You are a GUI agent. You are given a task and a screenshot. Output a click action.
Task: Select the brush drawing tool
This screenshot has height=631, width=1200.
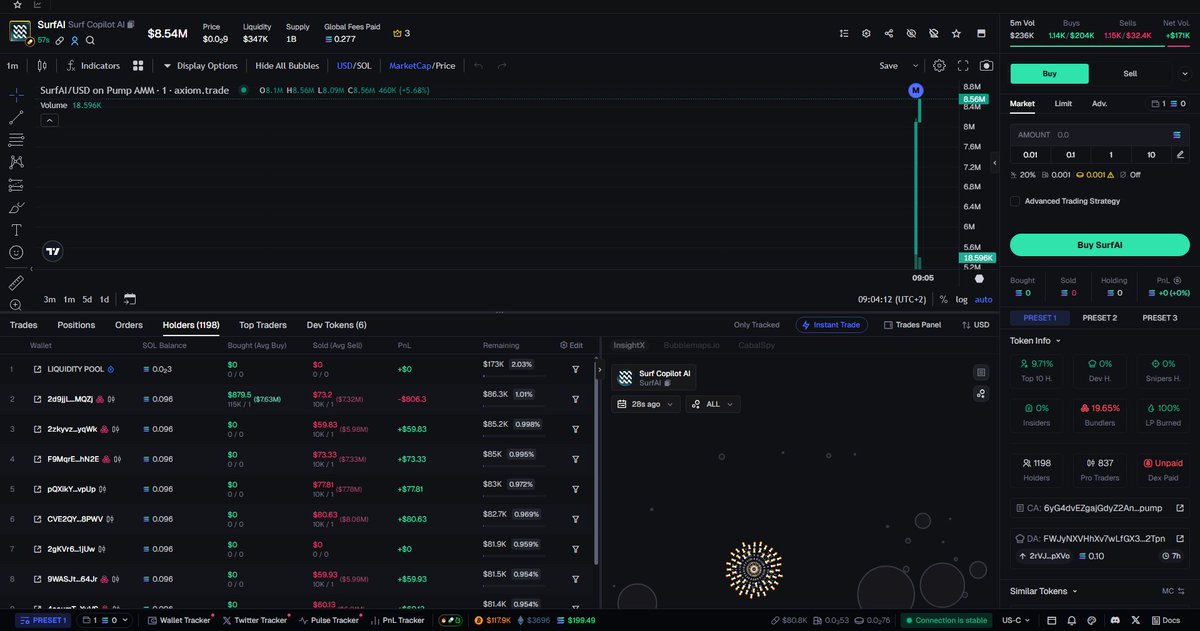point(16,208)
